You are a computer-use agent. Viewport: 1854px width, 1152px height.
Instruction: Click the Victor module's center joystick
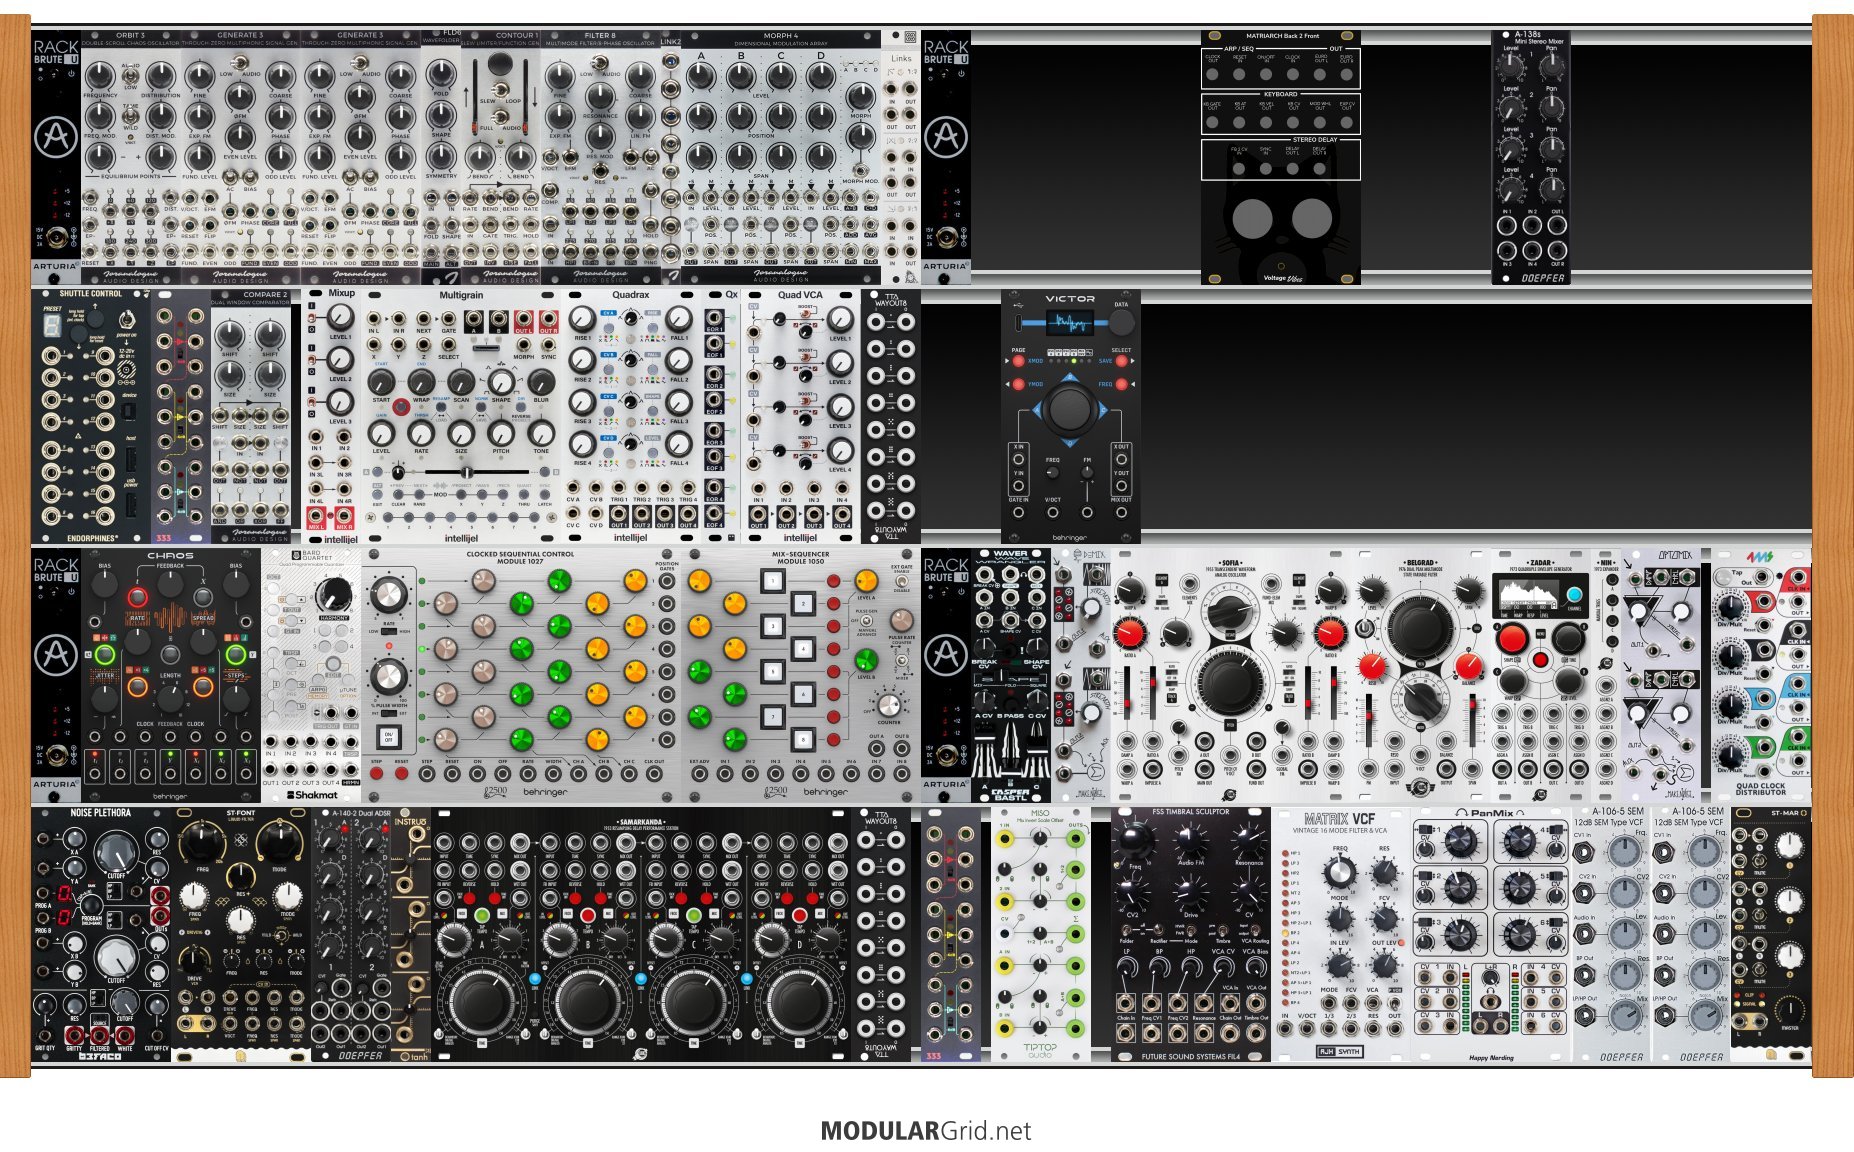tap(1070, 408)
